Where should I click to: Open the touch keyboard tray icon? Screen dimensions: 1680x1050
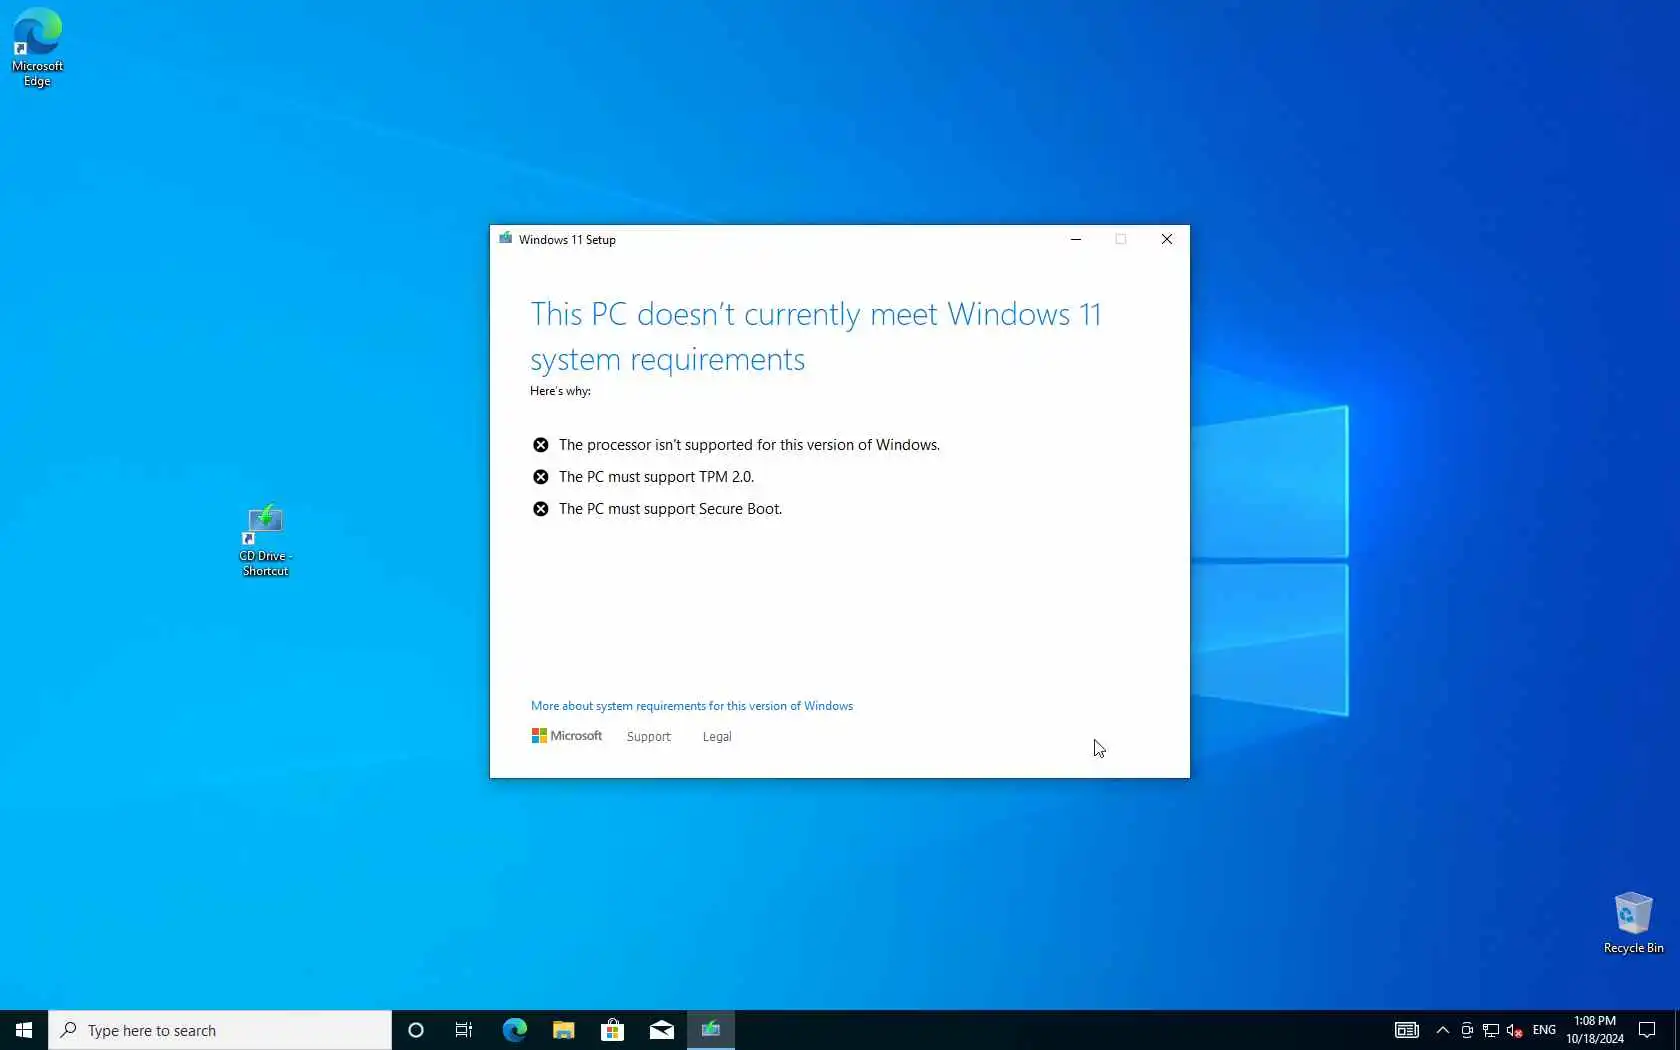(x=1406, y=1030)
